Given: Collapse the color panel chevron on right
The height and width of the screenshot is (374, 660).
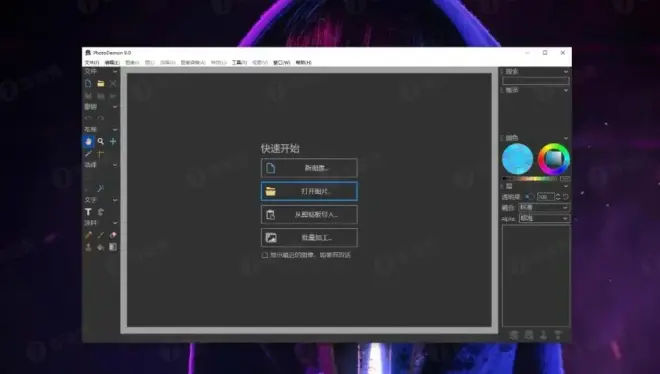Looking at the screenshot, I should 566,138.
